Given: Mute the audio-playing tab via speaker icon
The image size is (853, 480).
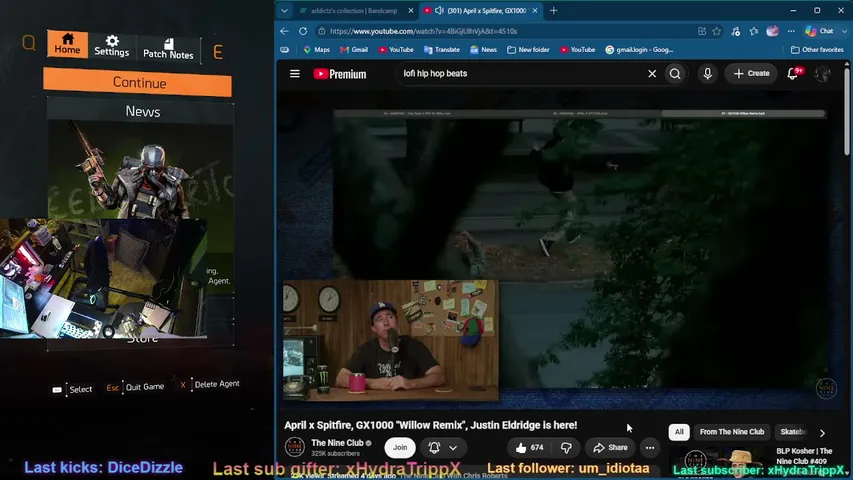Looking at the screenshot, I should pos(439,10).
